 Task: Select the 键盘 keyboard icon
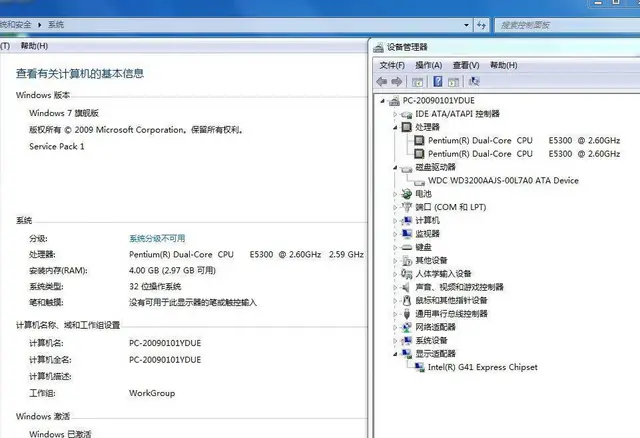point(407,247)
